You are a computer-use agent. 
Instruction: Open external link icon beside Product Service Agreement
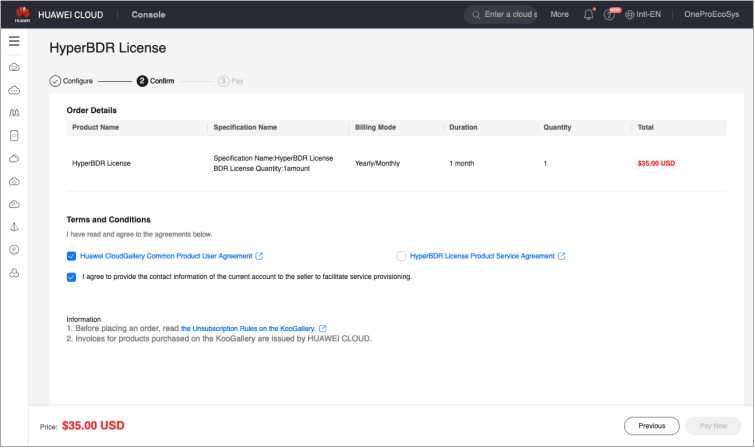pyautogui.click(x=561, y=256)
